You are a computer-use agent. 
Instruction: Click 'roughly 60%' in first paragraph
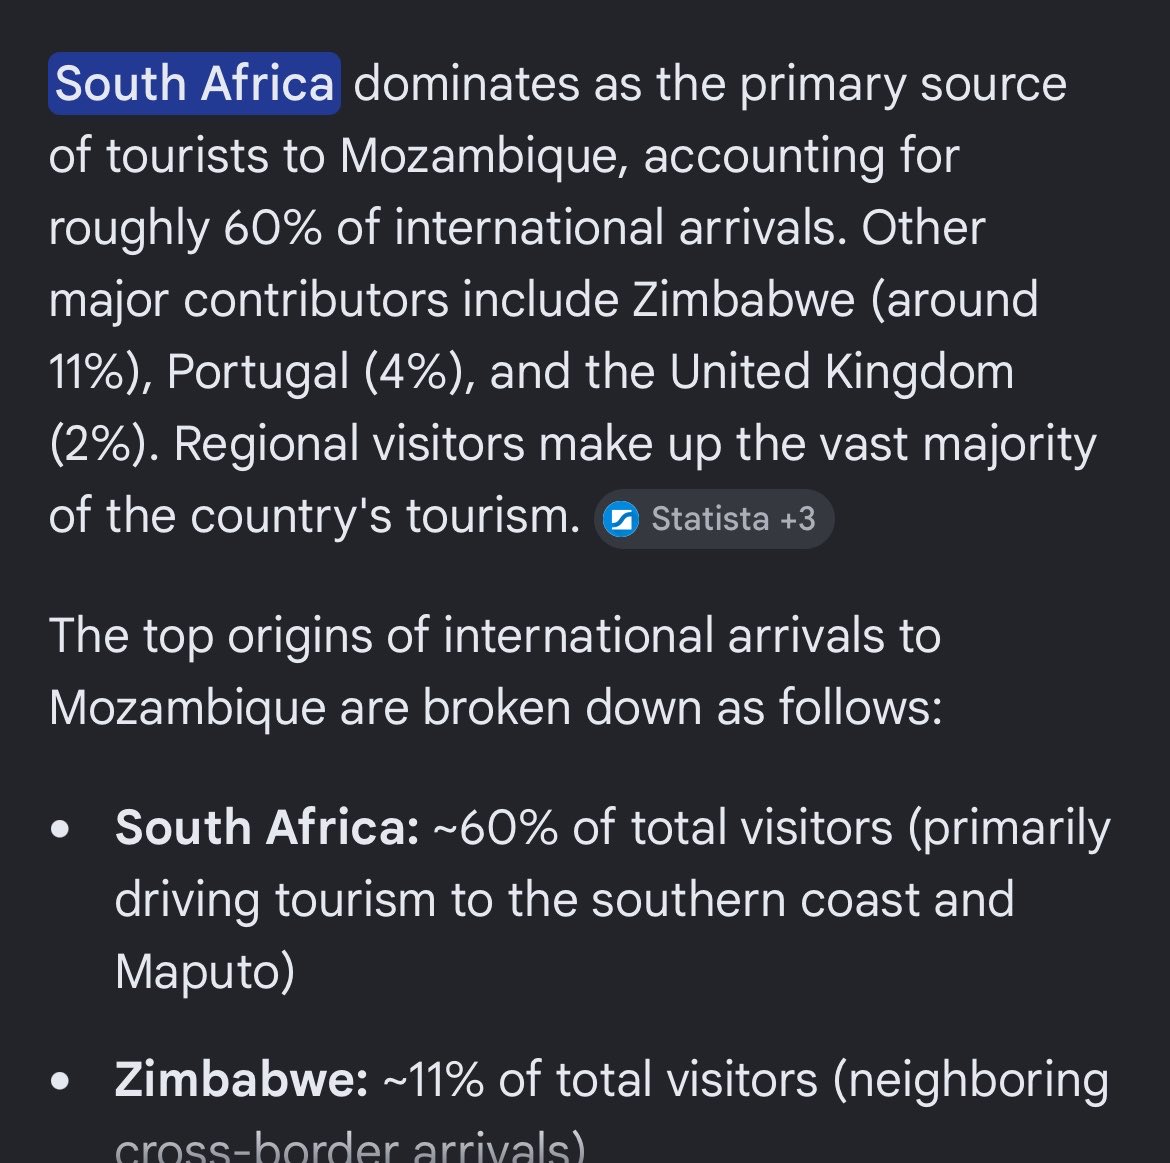point(185,228)
